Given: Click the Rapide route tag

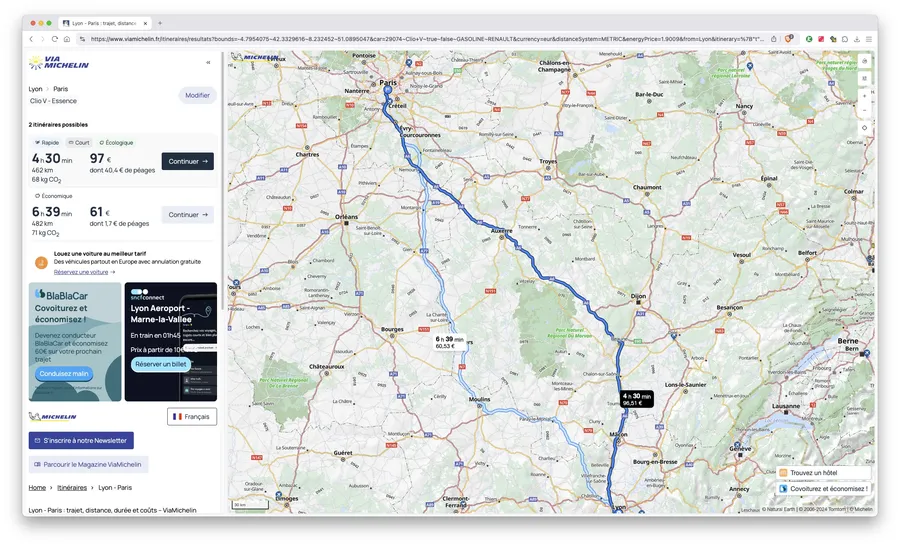Looking at the screenshot, I should click(47, 142).
